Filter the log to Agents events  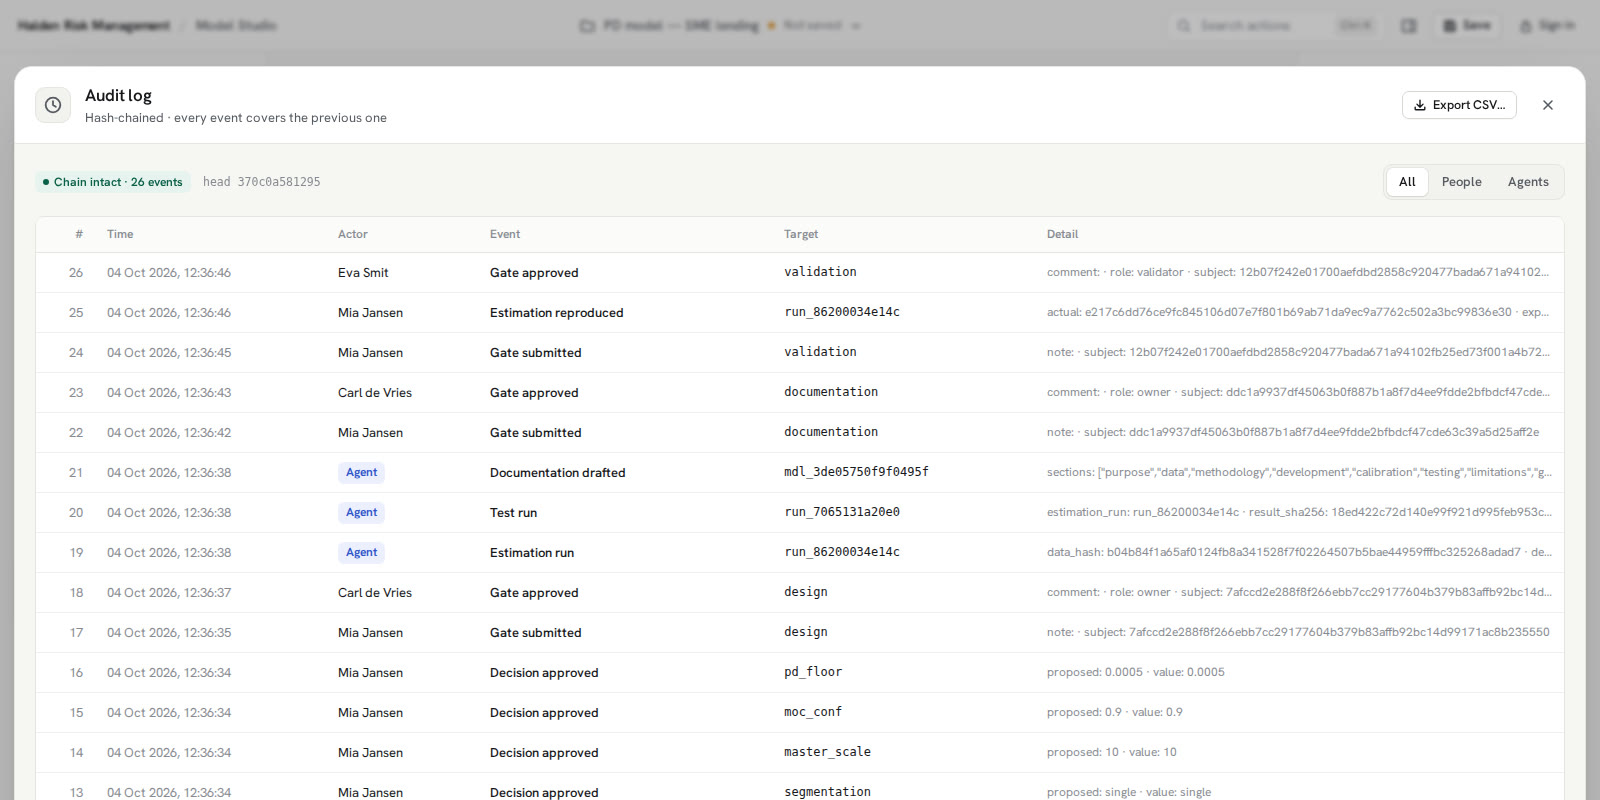coord(1528,182)
